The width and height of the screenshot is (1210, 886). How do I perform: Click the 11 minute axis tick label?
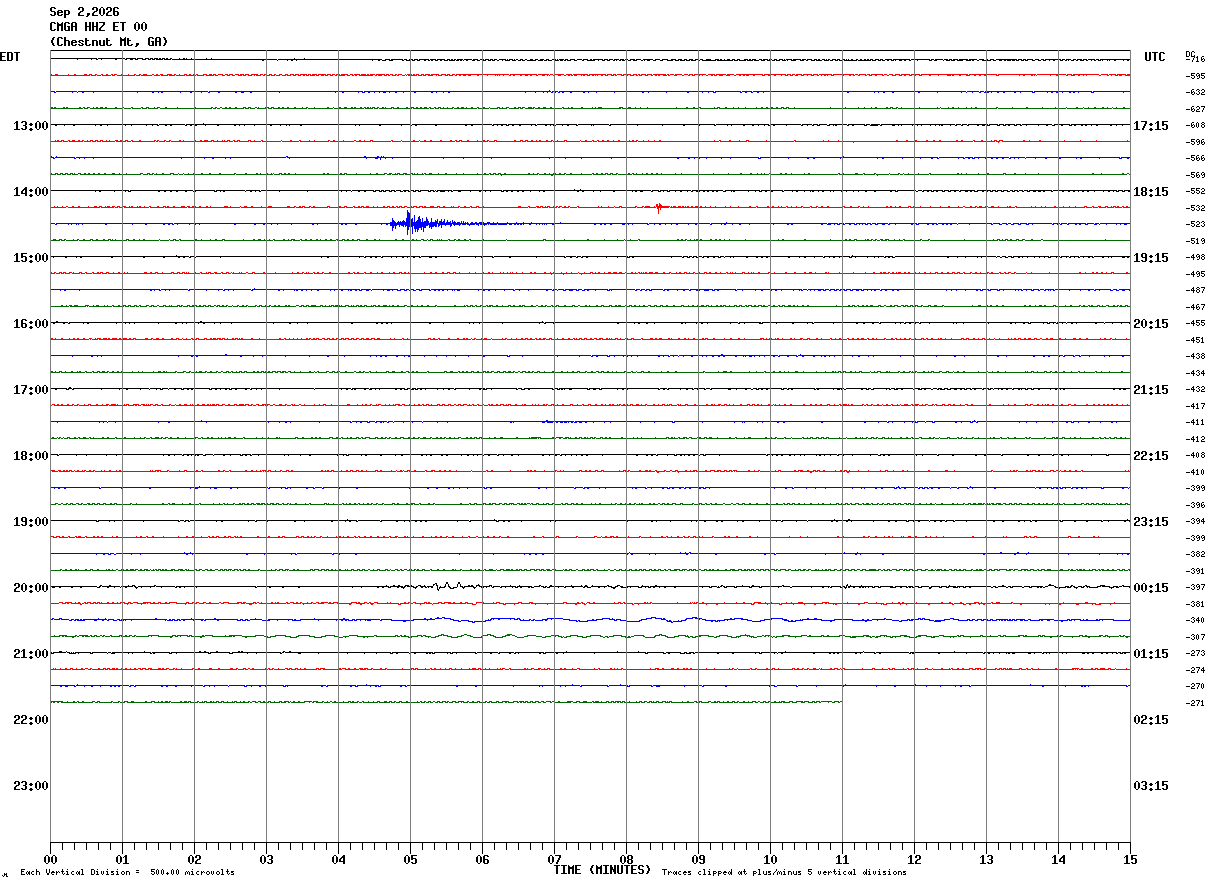842,859
